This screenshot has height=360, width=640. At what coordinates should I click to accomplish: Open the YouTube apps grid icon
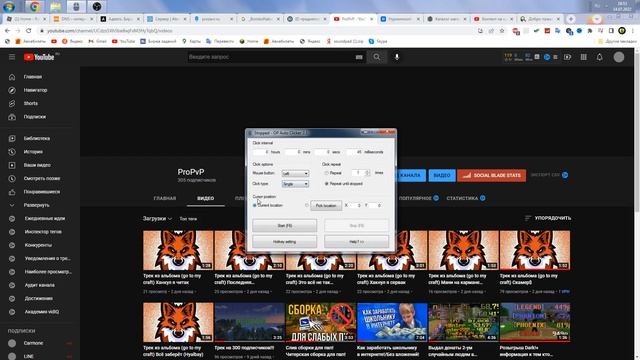[x=584, y=57]
